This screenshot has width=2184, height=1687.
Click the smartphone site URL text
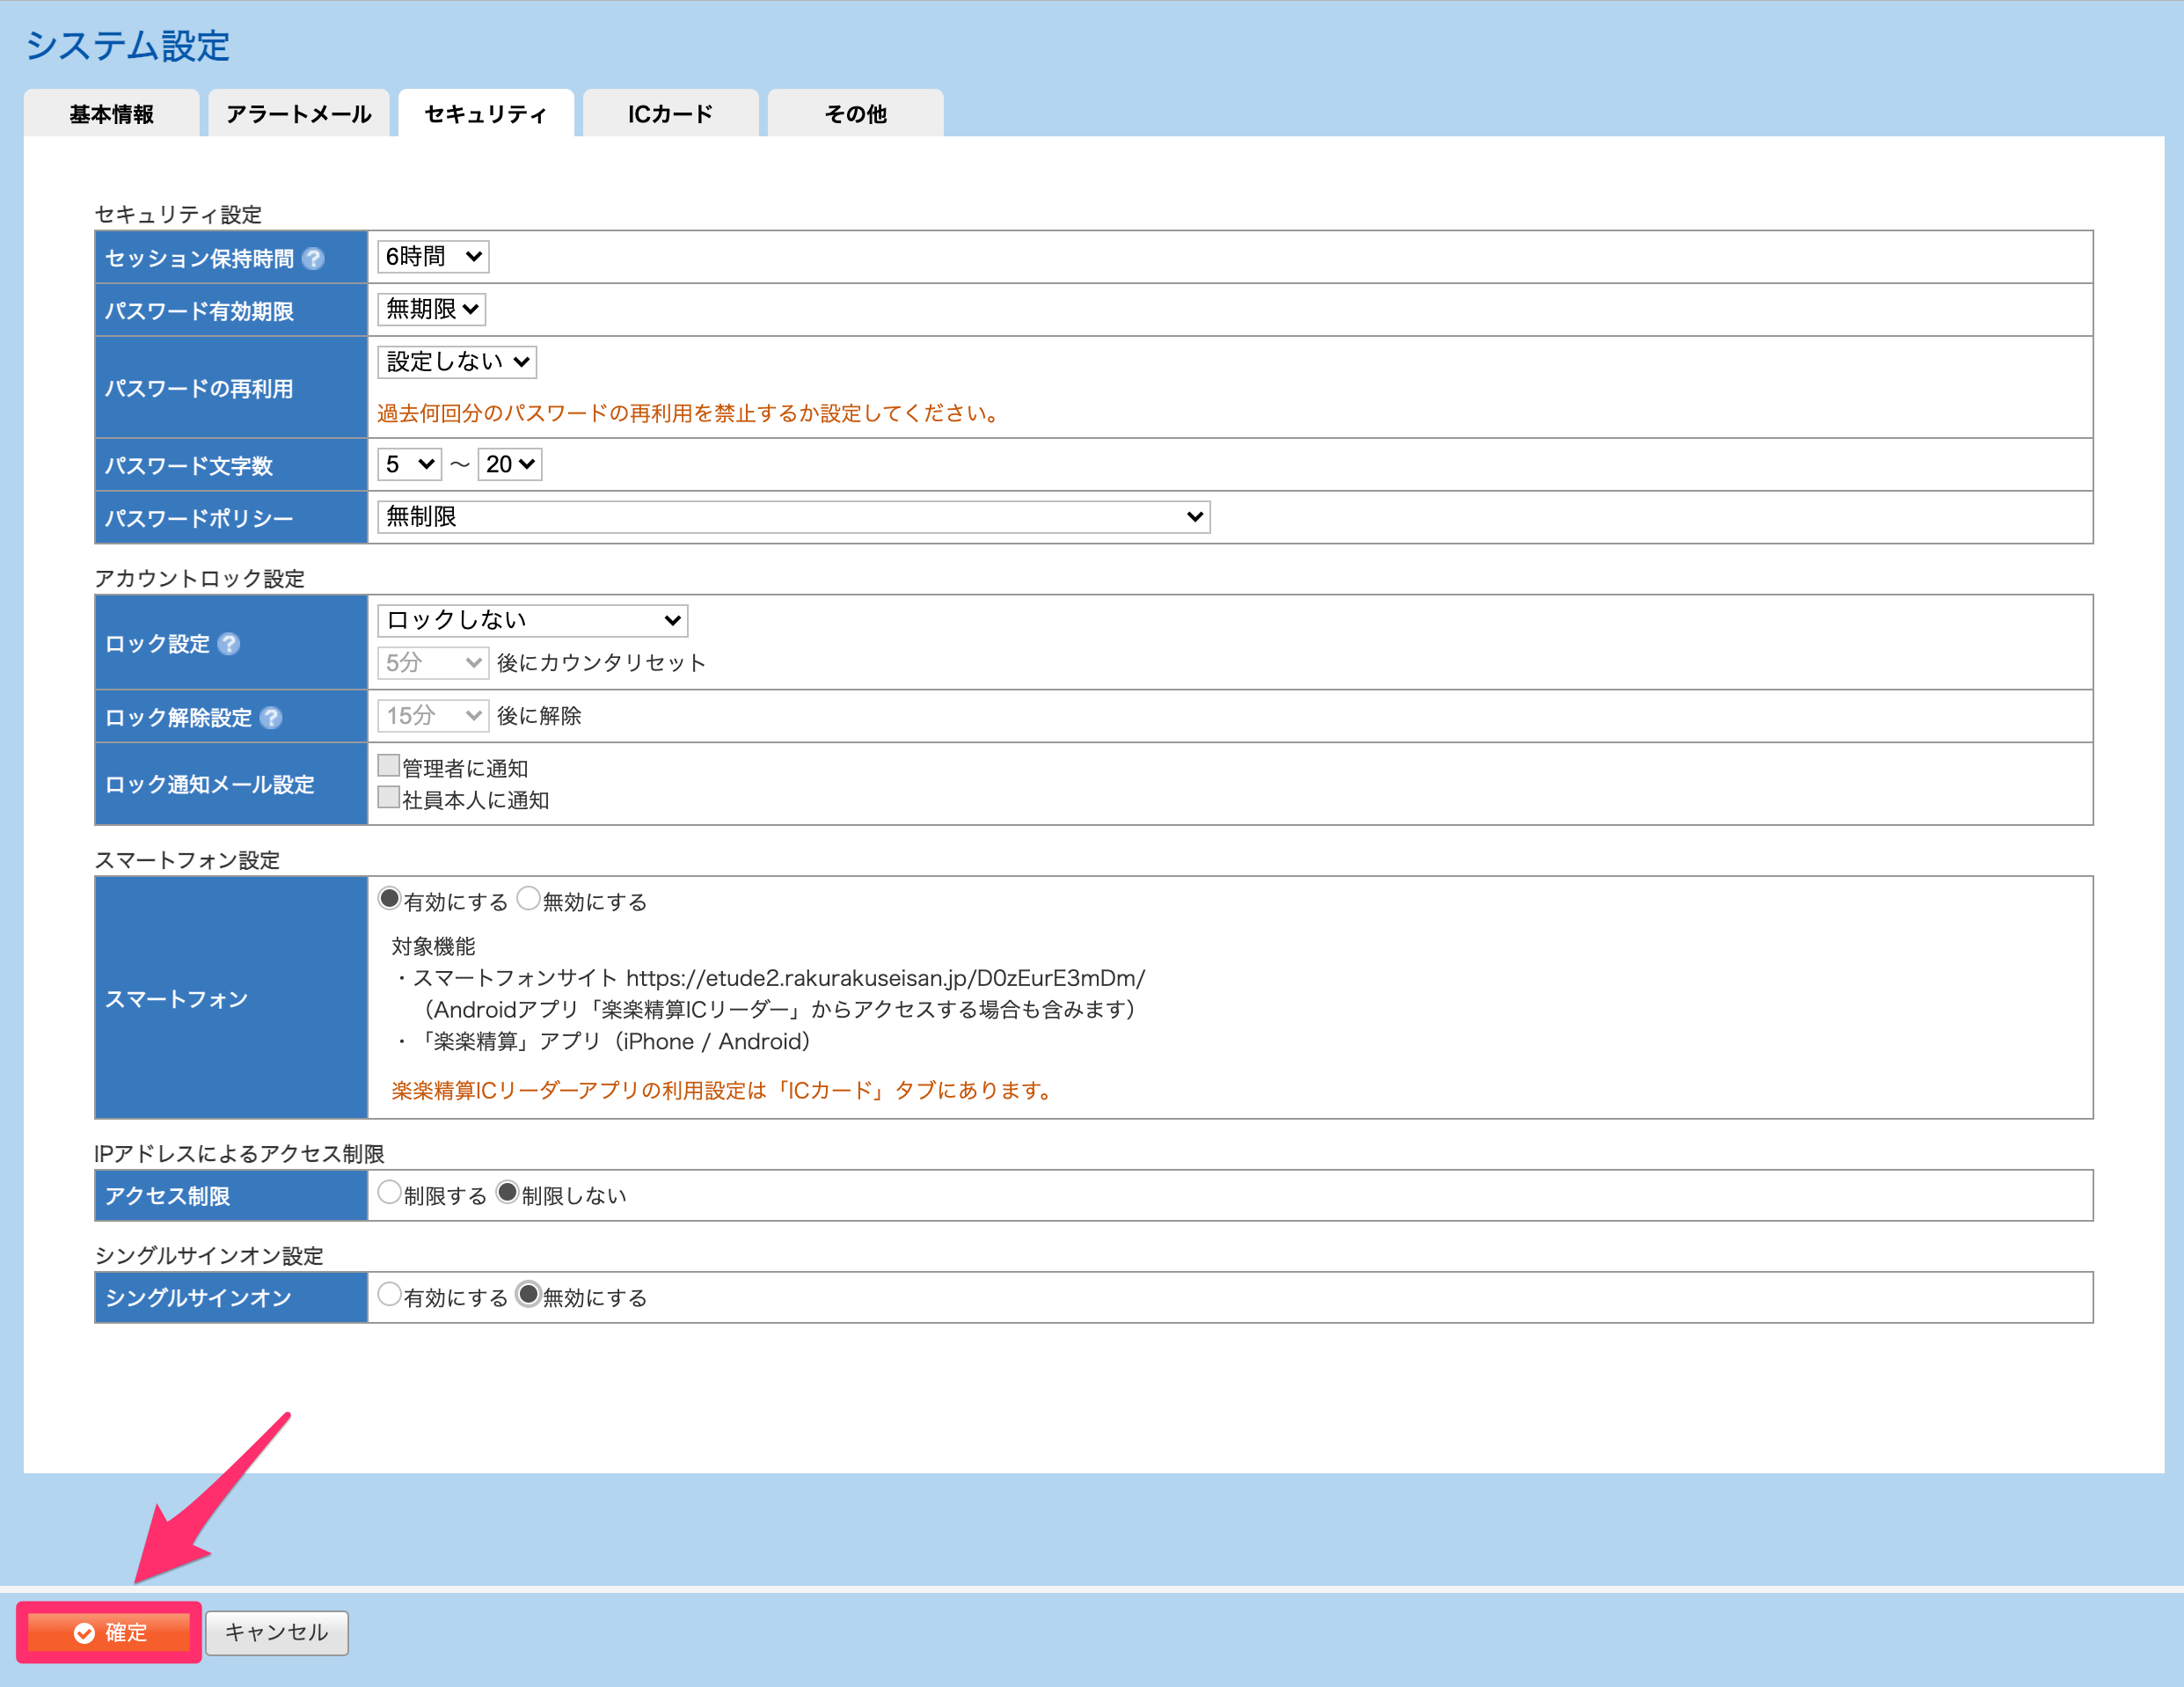click(885, 978)
